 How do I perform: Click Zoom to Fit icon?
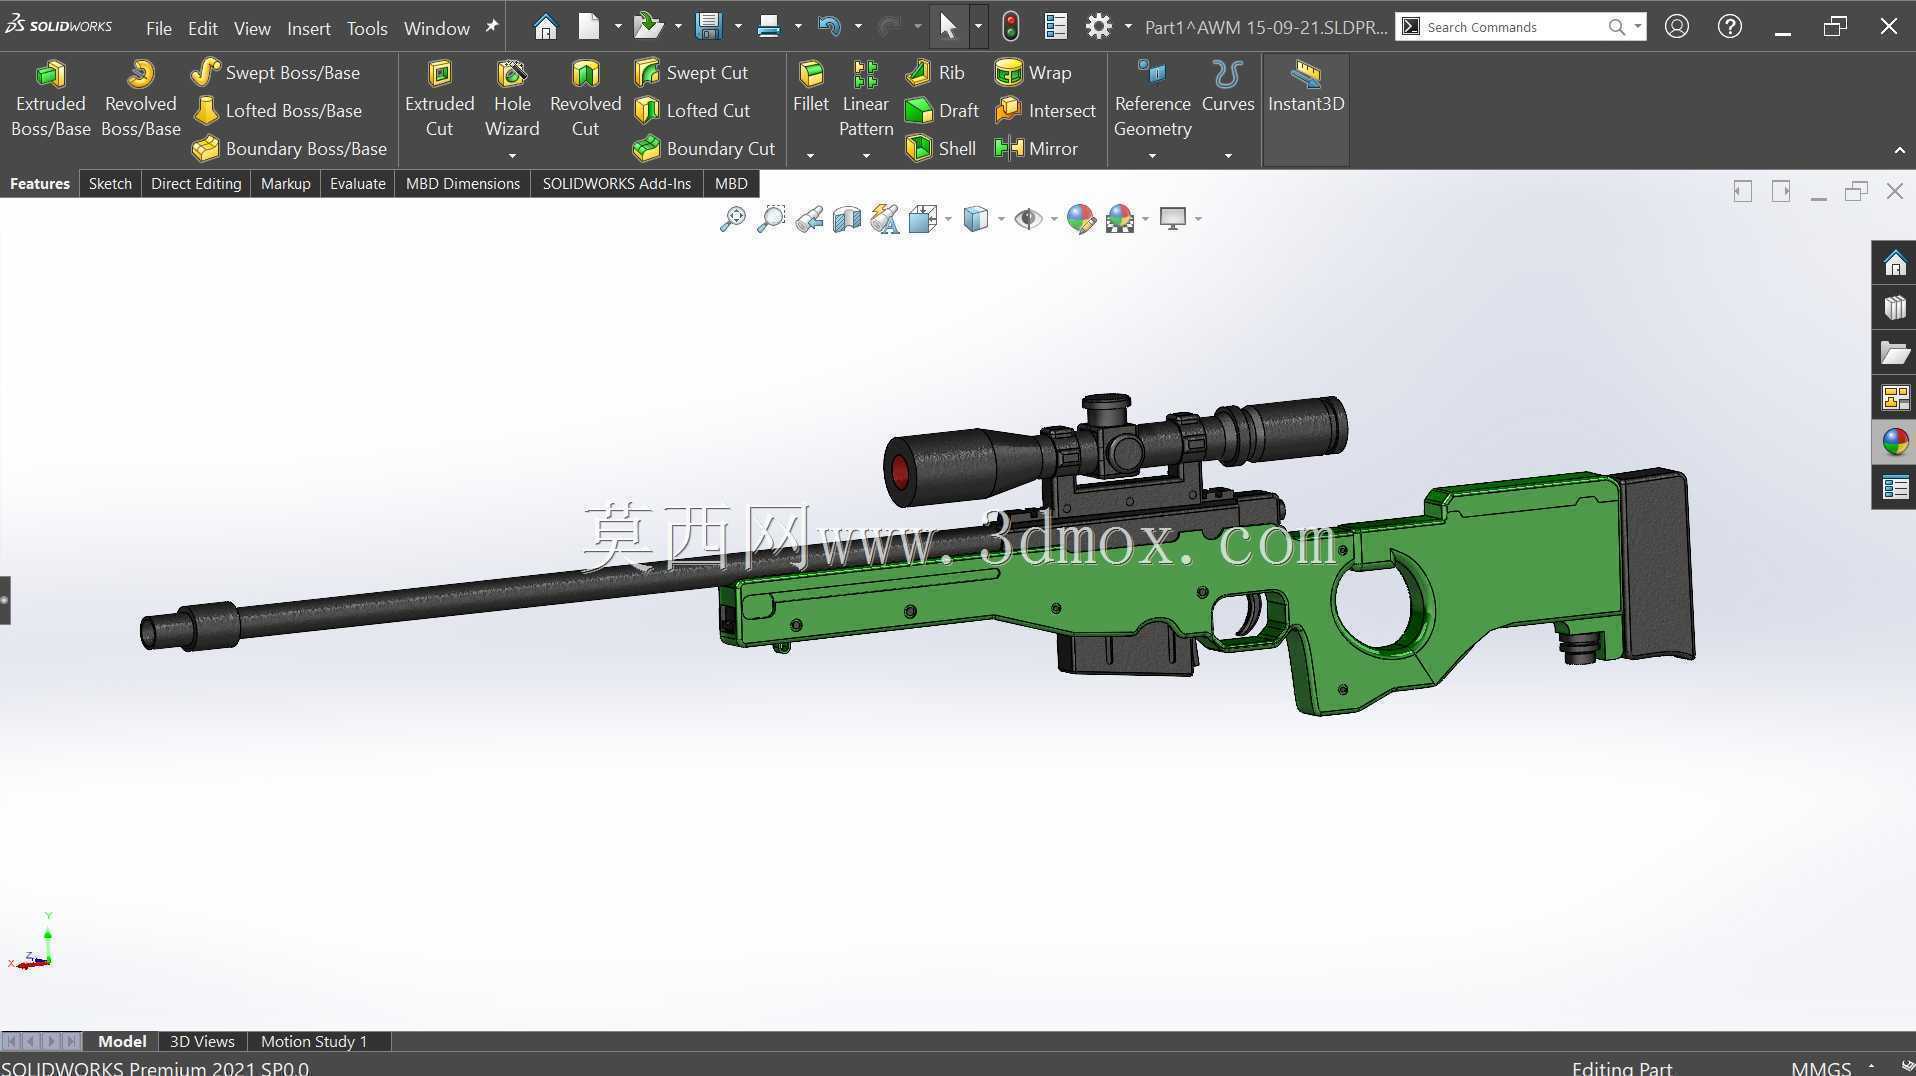pyautogui.click(x=732, y=218)
